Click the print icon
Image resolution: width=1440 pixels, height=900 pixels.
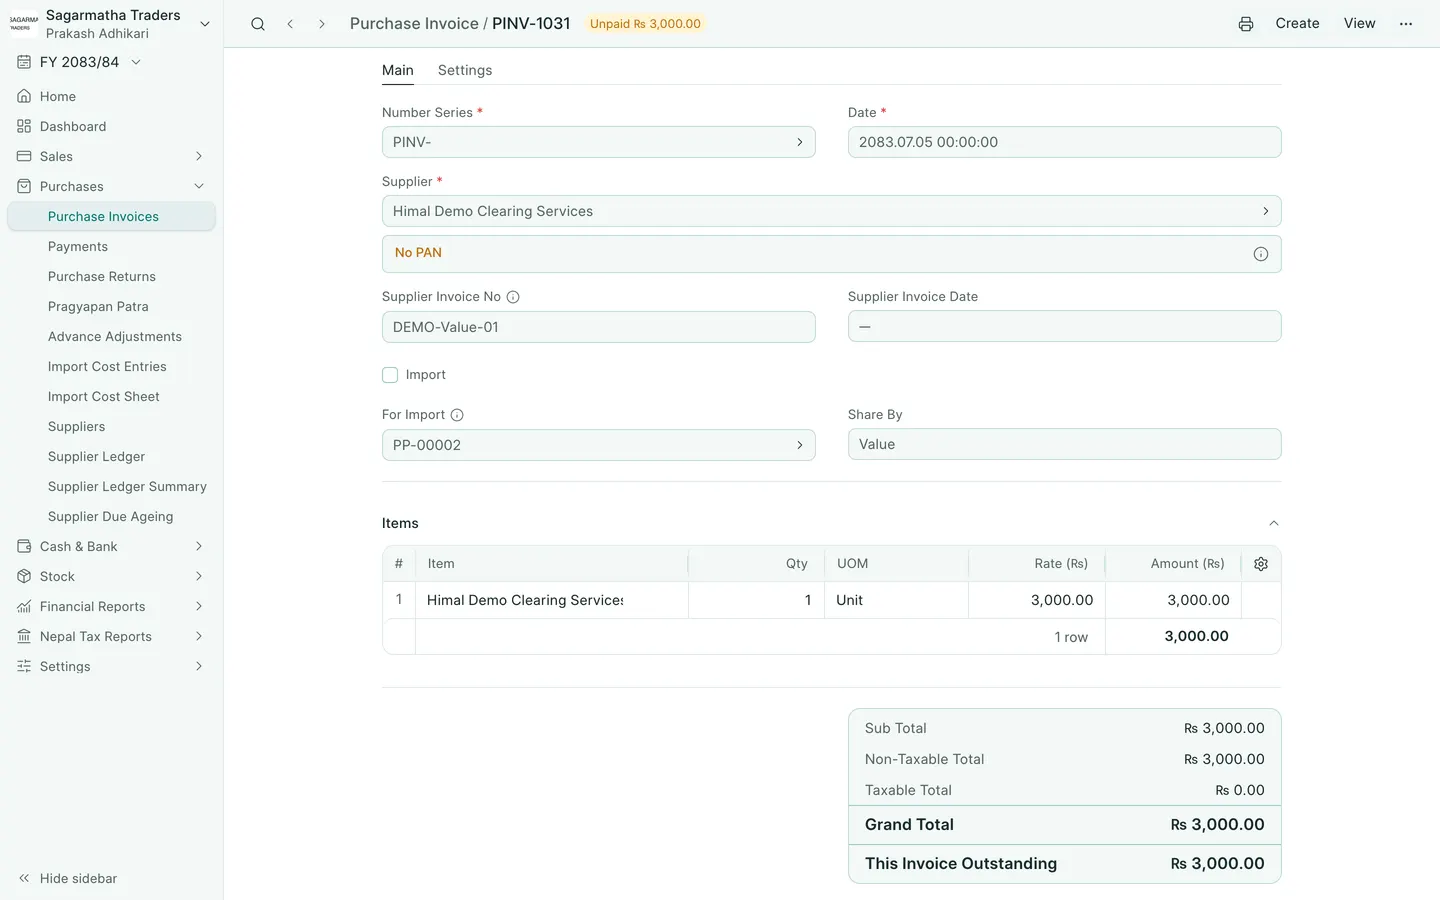point(1246,24)
